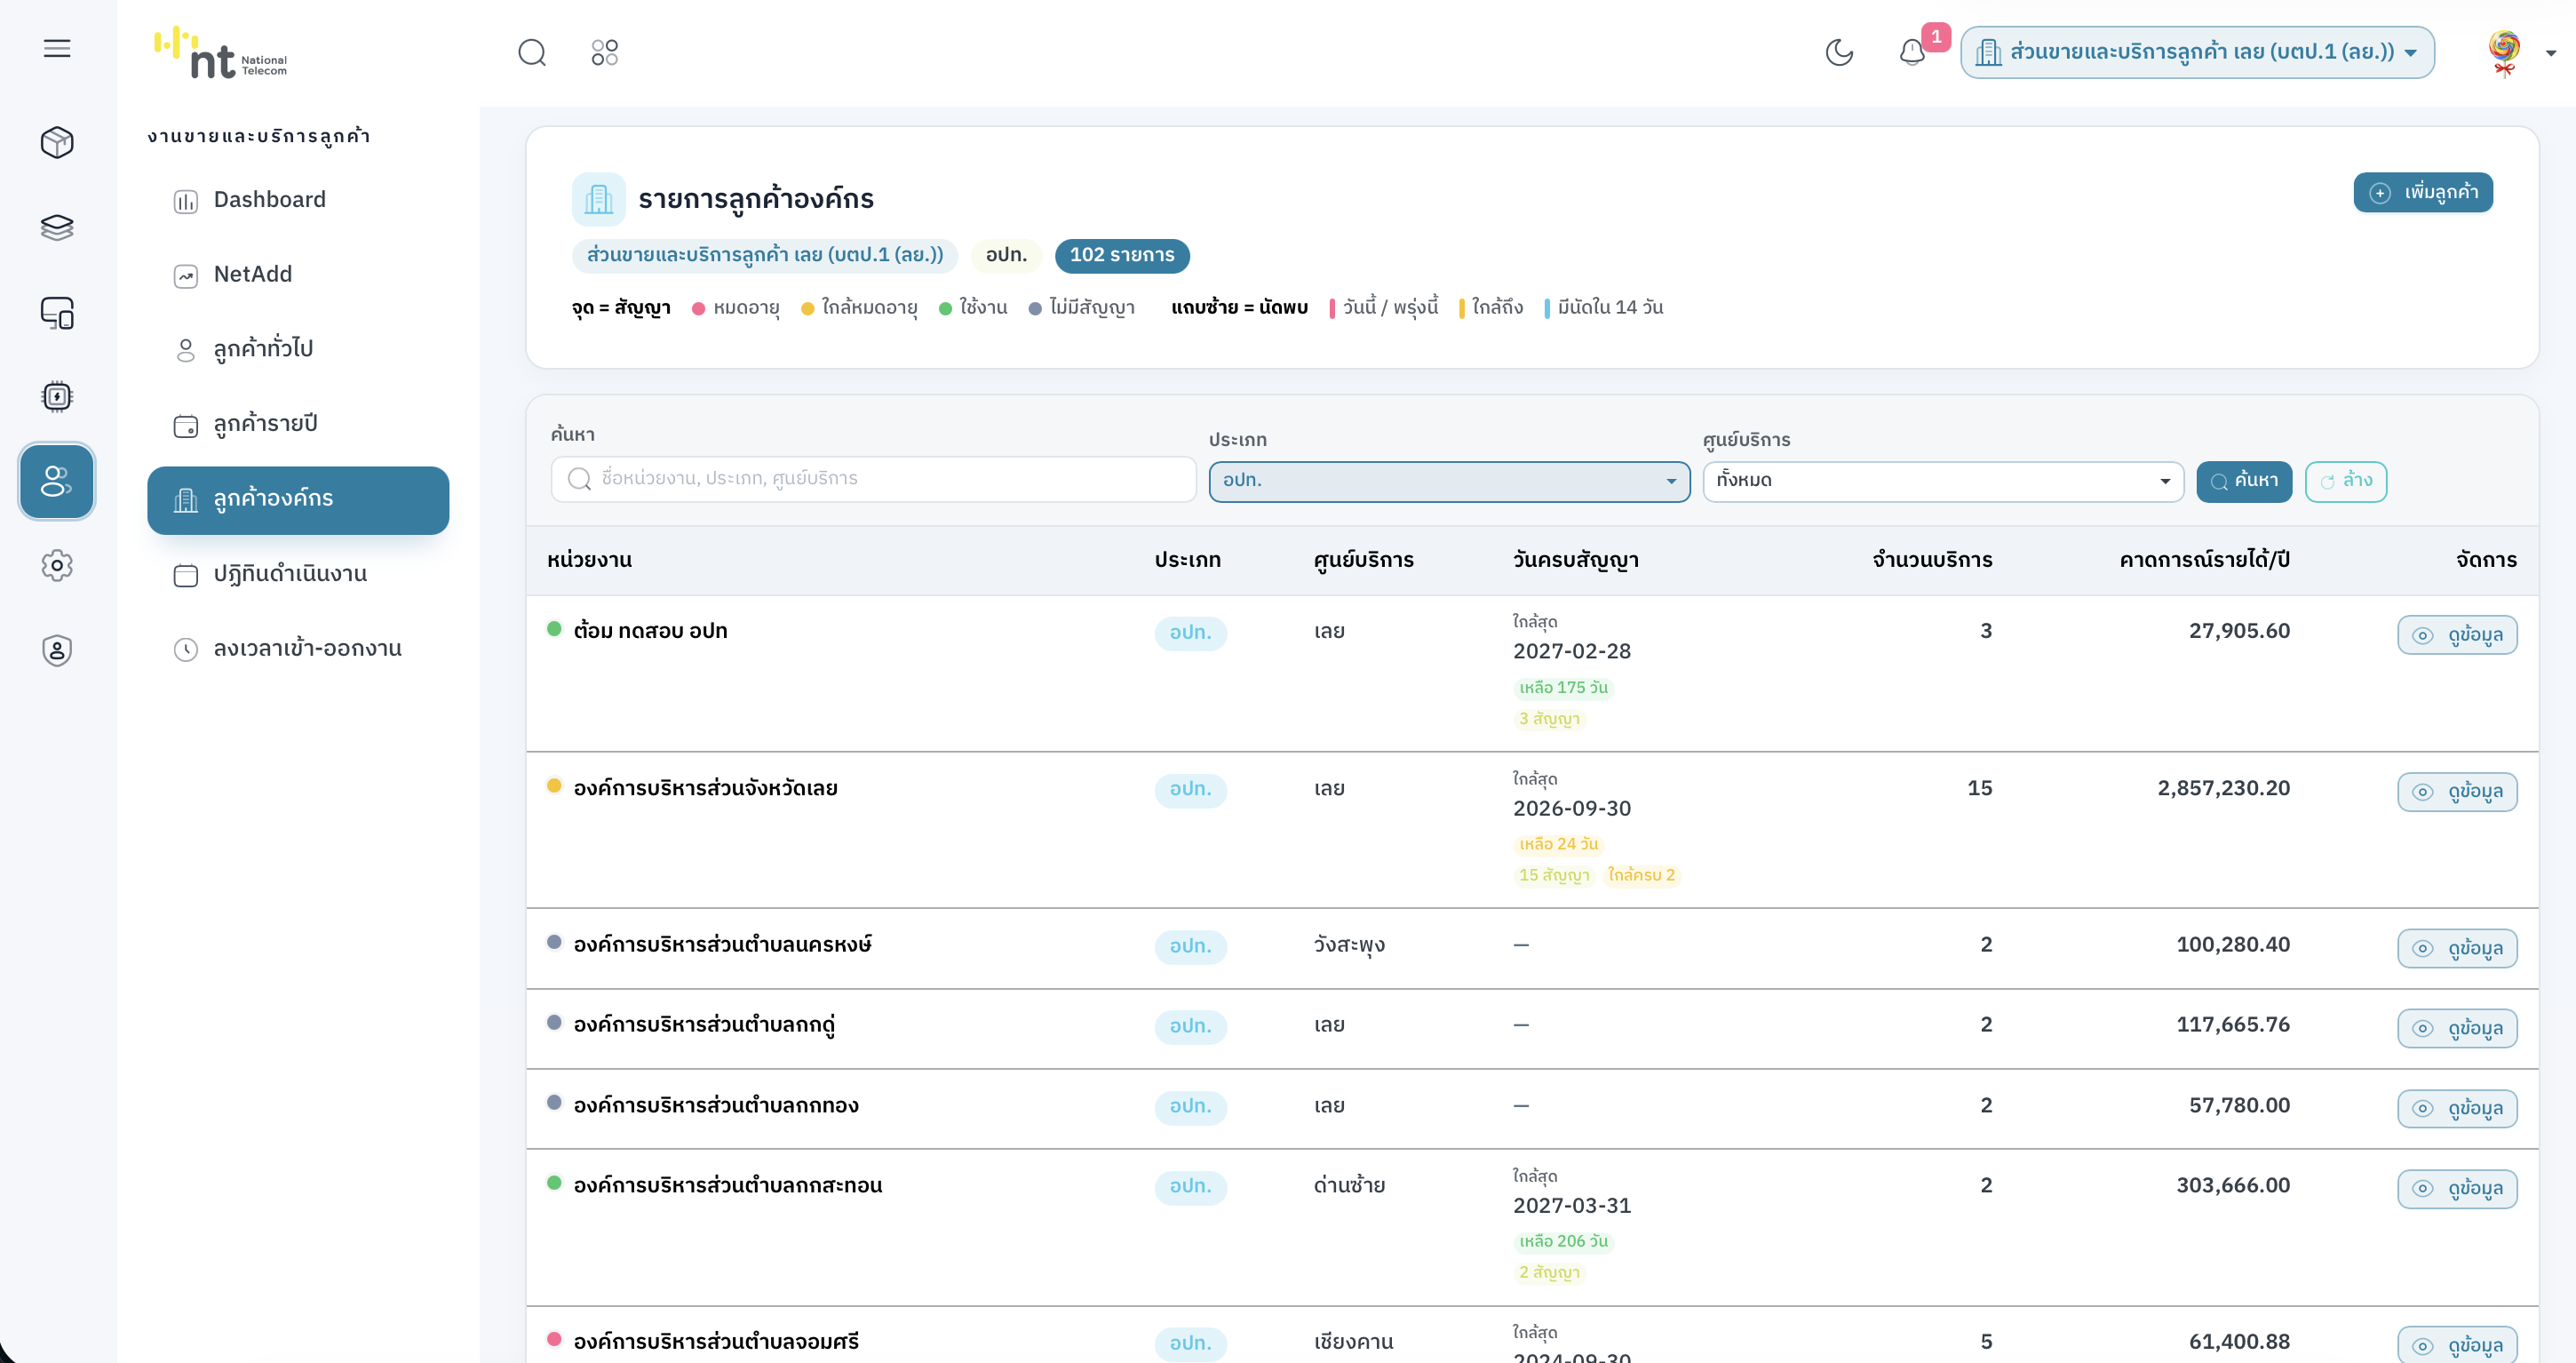Image resolution: width=2576 pixels, height=1363 pixels.
Task: Open the ประเภท dropdown showing อปท.
Action: tap(1449, 481)
